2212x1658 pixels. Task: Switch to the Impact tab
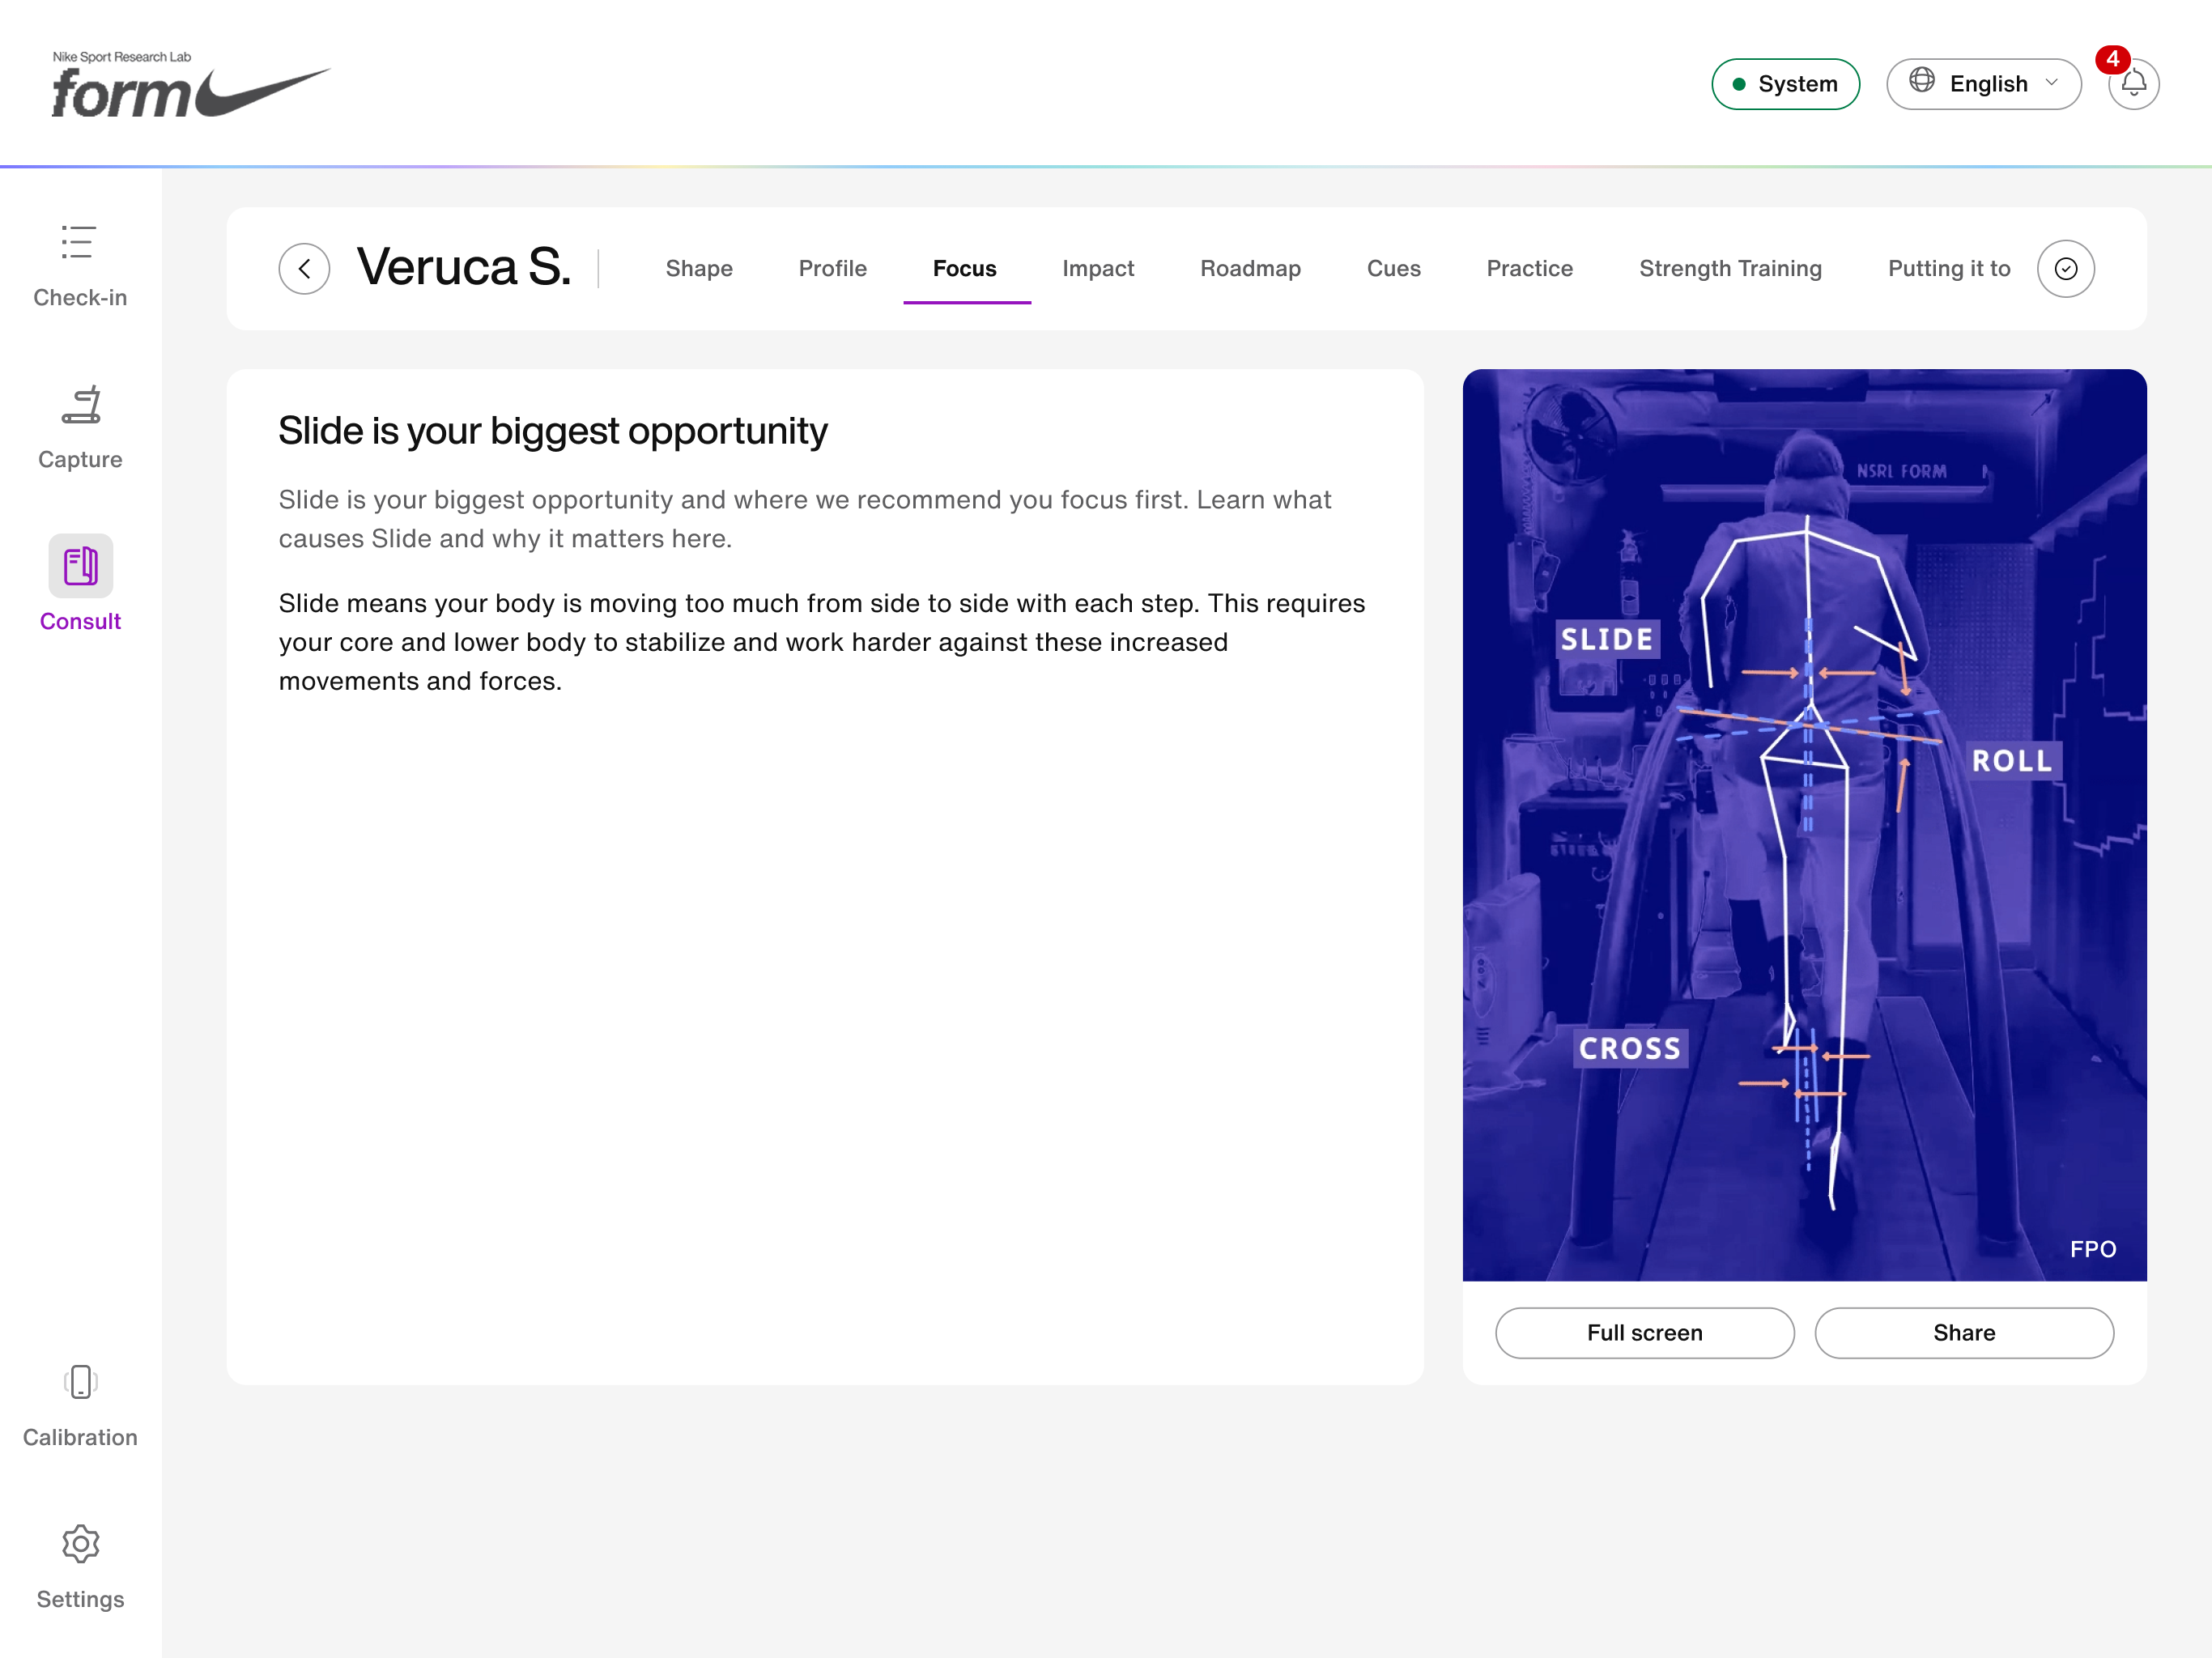1098,268
